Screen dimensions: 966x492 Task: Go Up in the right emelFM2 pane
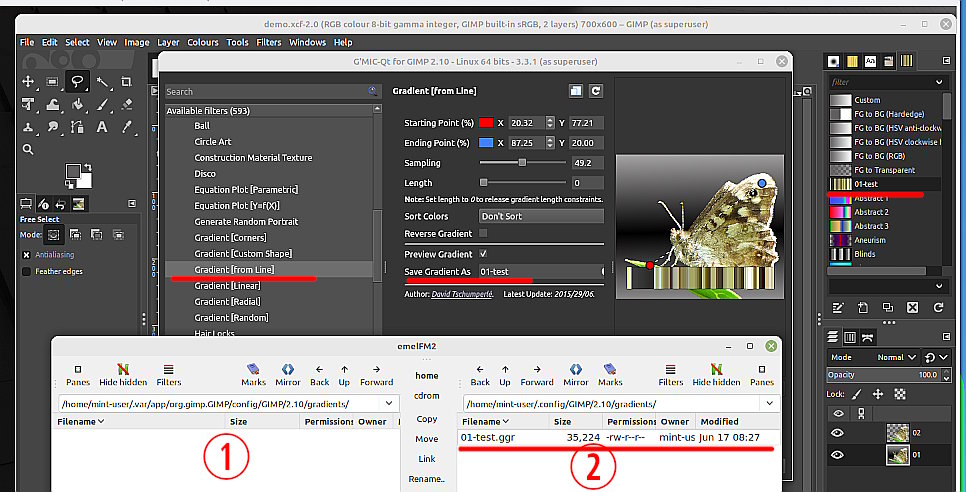(505, 374)
